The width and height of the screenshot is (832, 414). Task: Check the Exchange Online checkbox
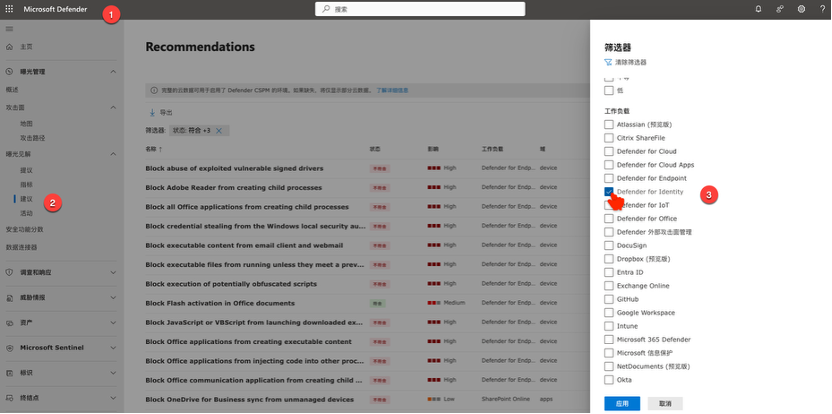tap(609, 286)
